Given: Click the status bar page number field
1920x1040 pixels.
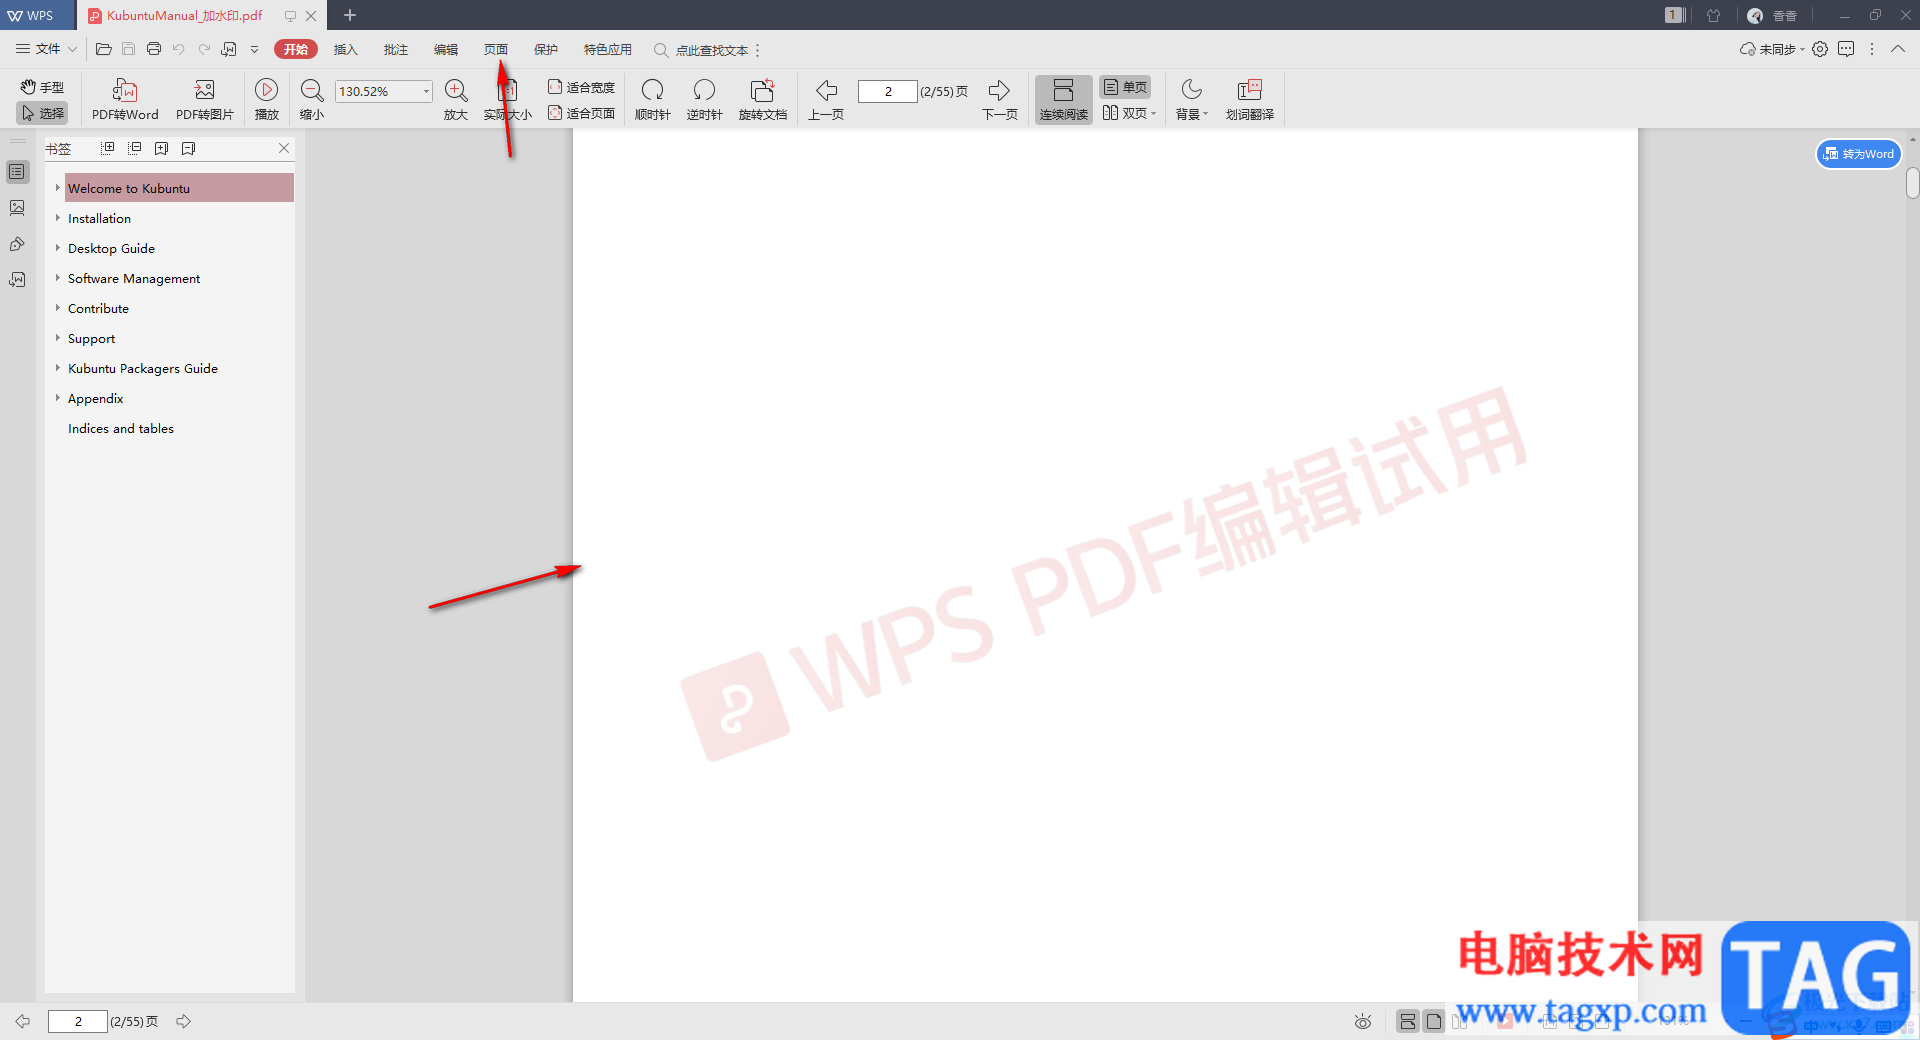Looking at the screenshot, I should coord(78,1021).
